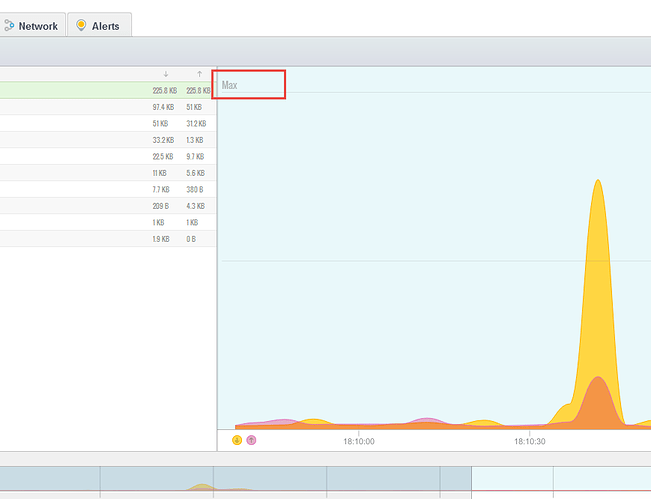Click the 18:10:00 marker on time axis
The width and height of the screenshot is (651, 499).
[358, 441]
